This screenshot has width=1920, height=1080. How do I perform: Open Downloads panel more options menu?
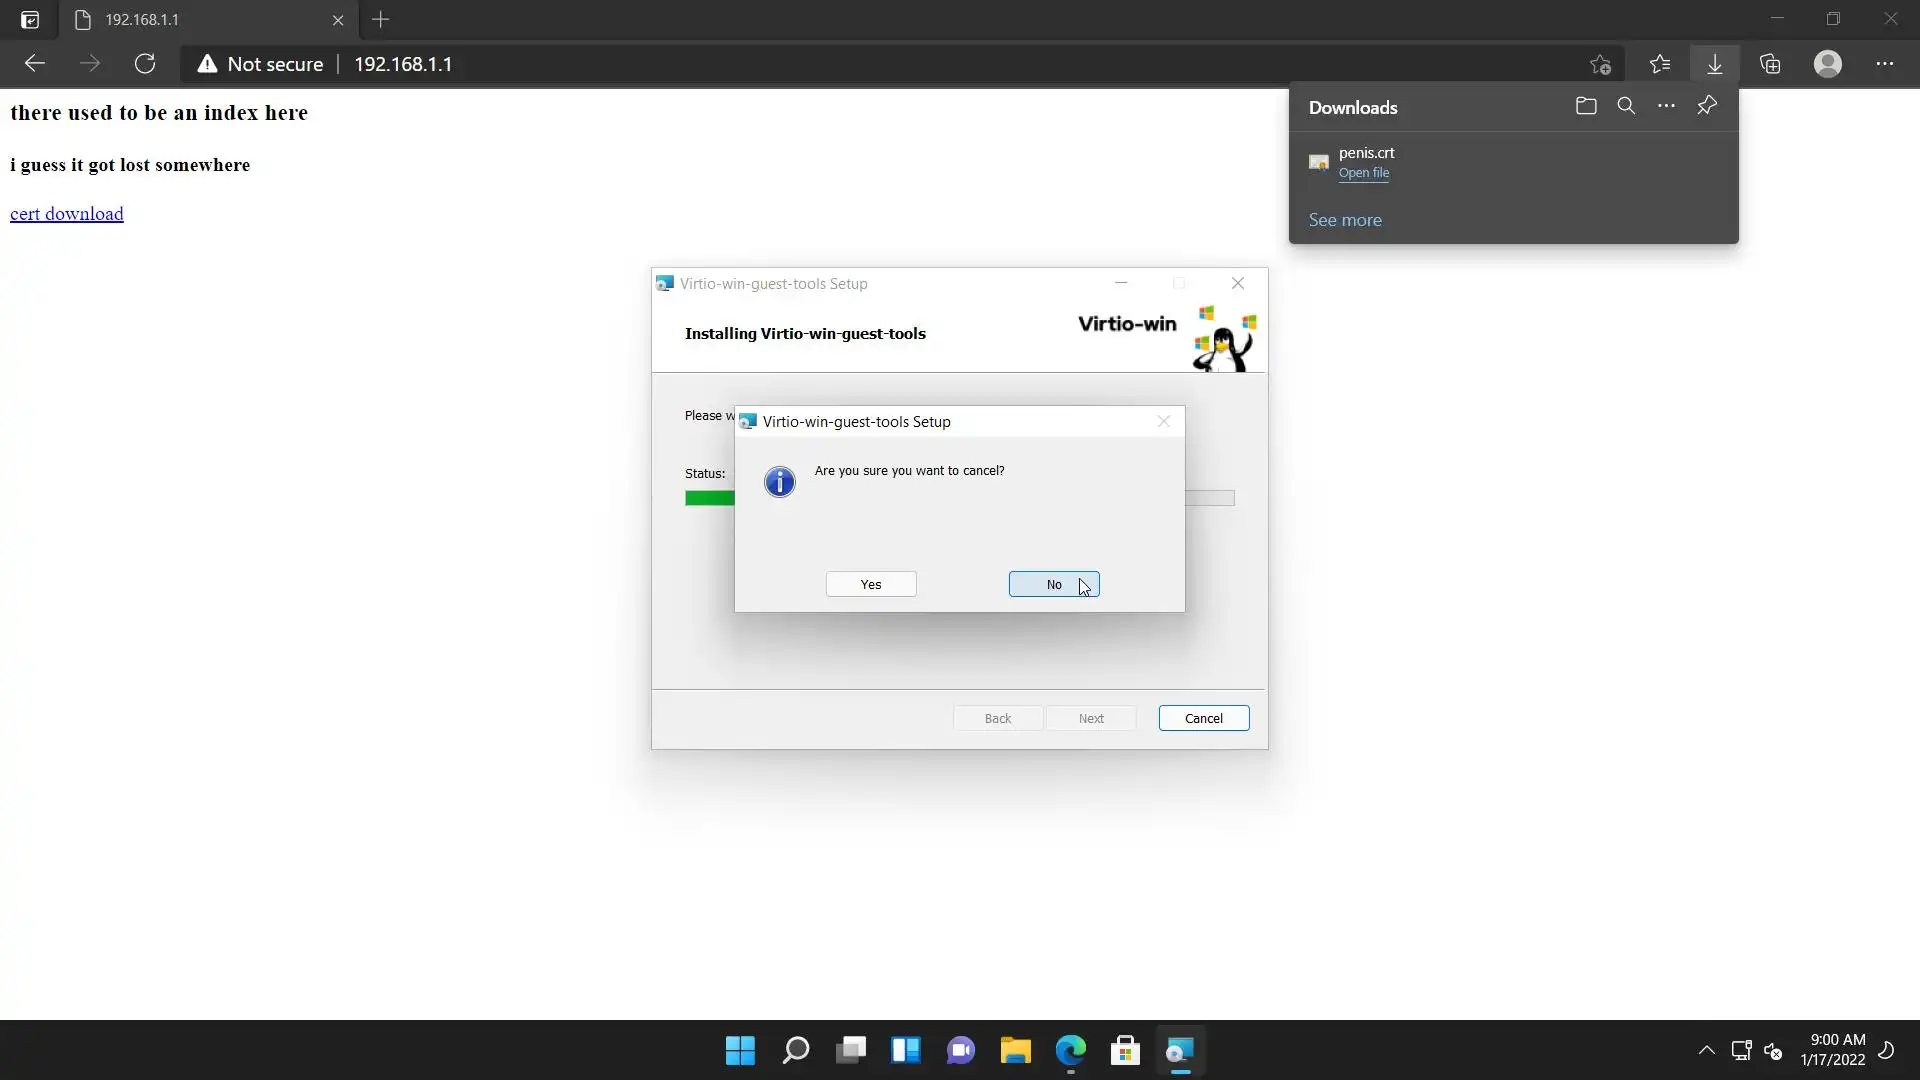tap(1666, 106)
